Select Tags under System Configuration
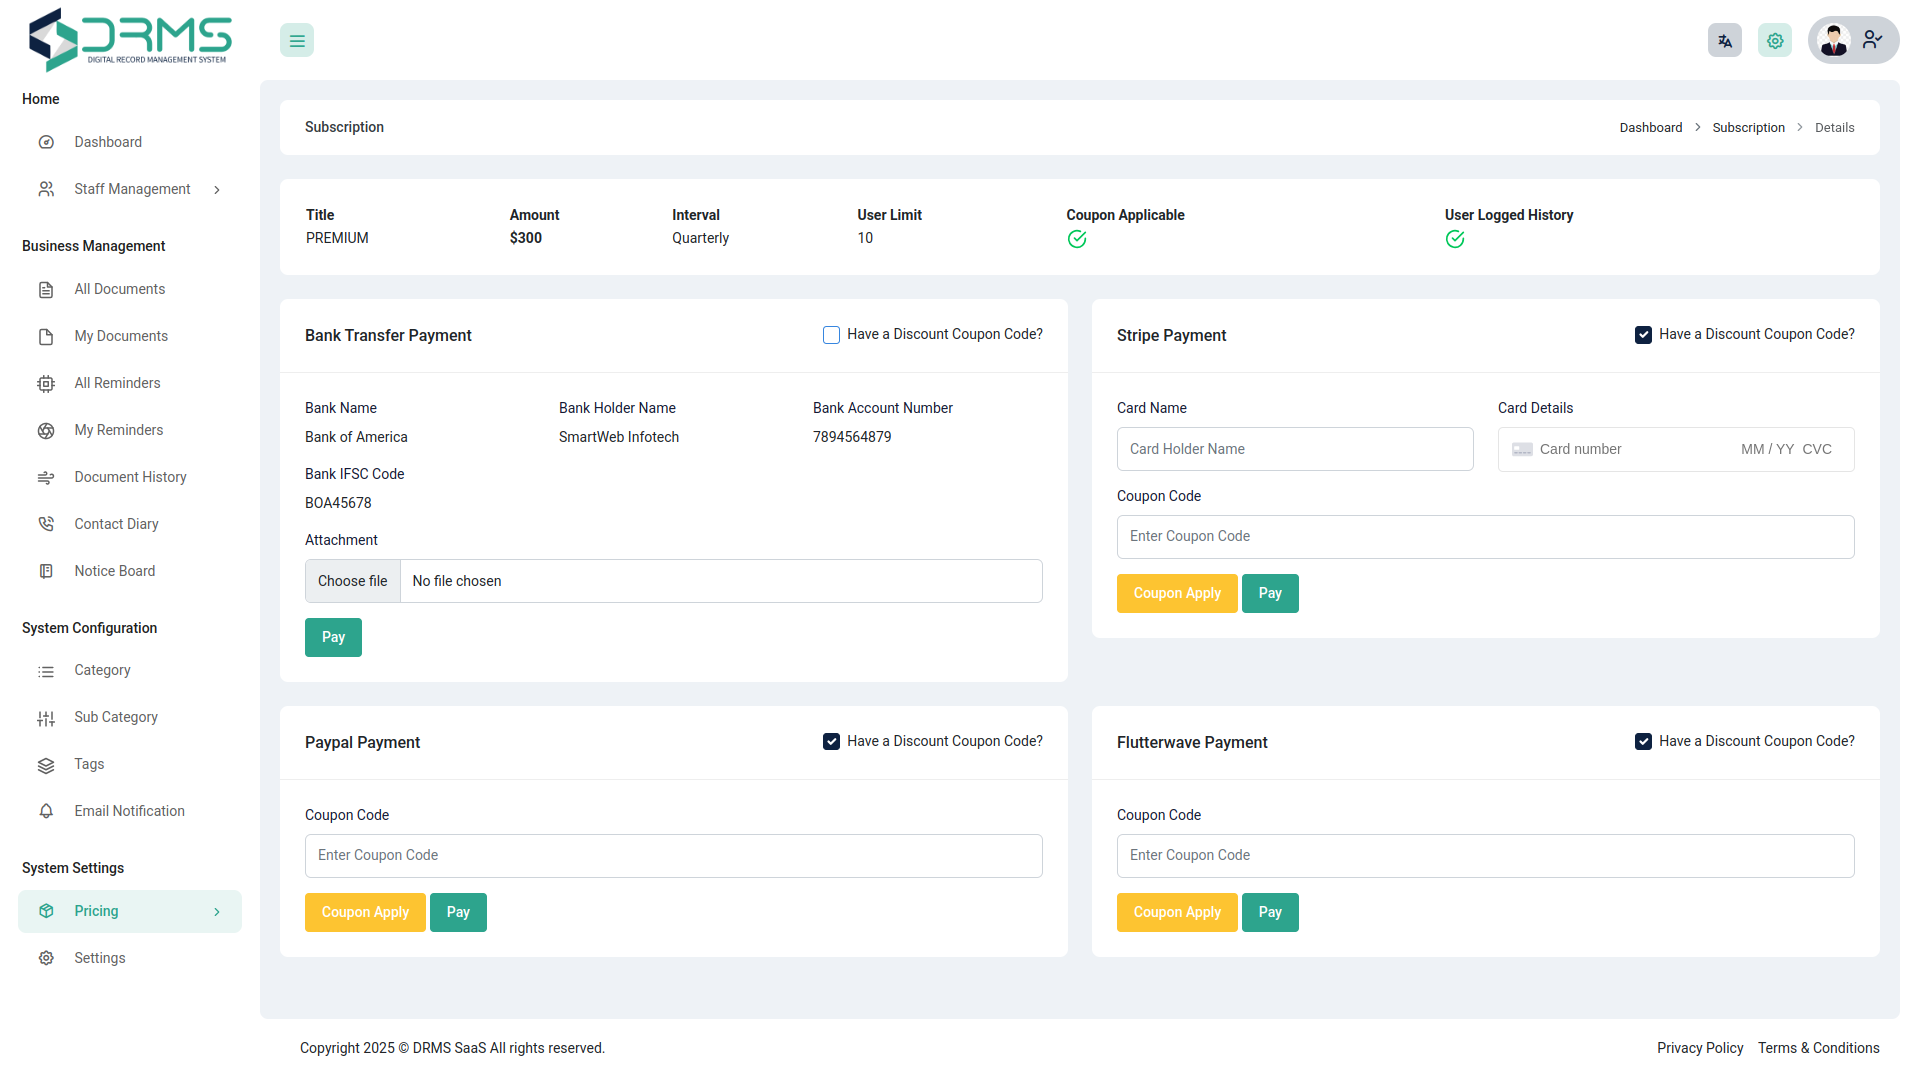Screen dimensions: 1920x1080 click(x=89, y=764)
